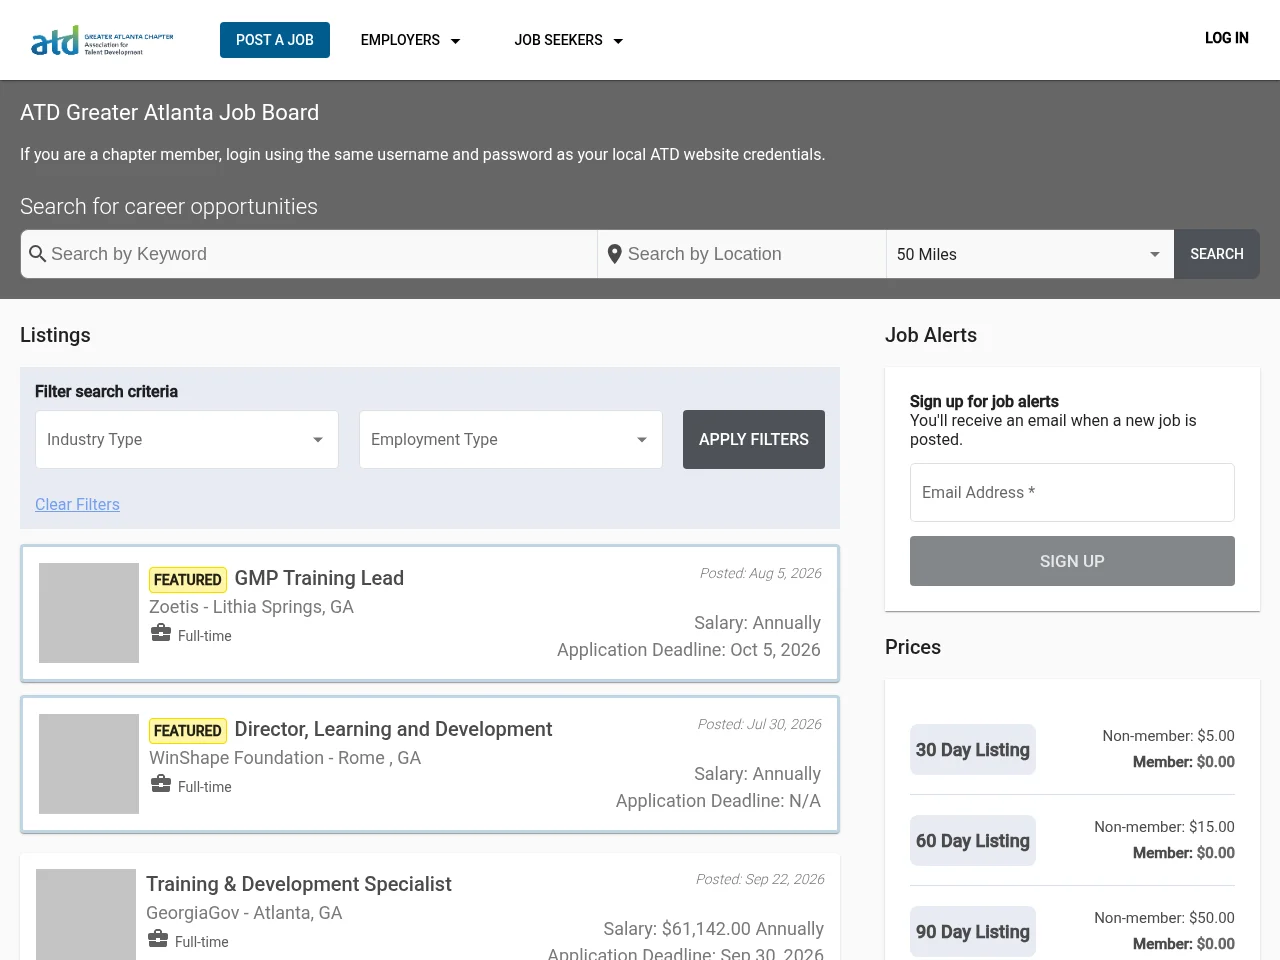Click 'Zoetis - Lithia Springs, GA' text
Viewport: 1280px width, 960px height.
click(251, 607)
